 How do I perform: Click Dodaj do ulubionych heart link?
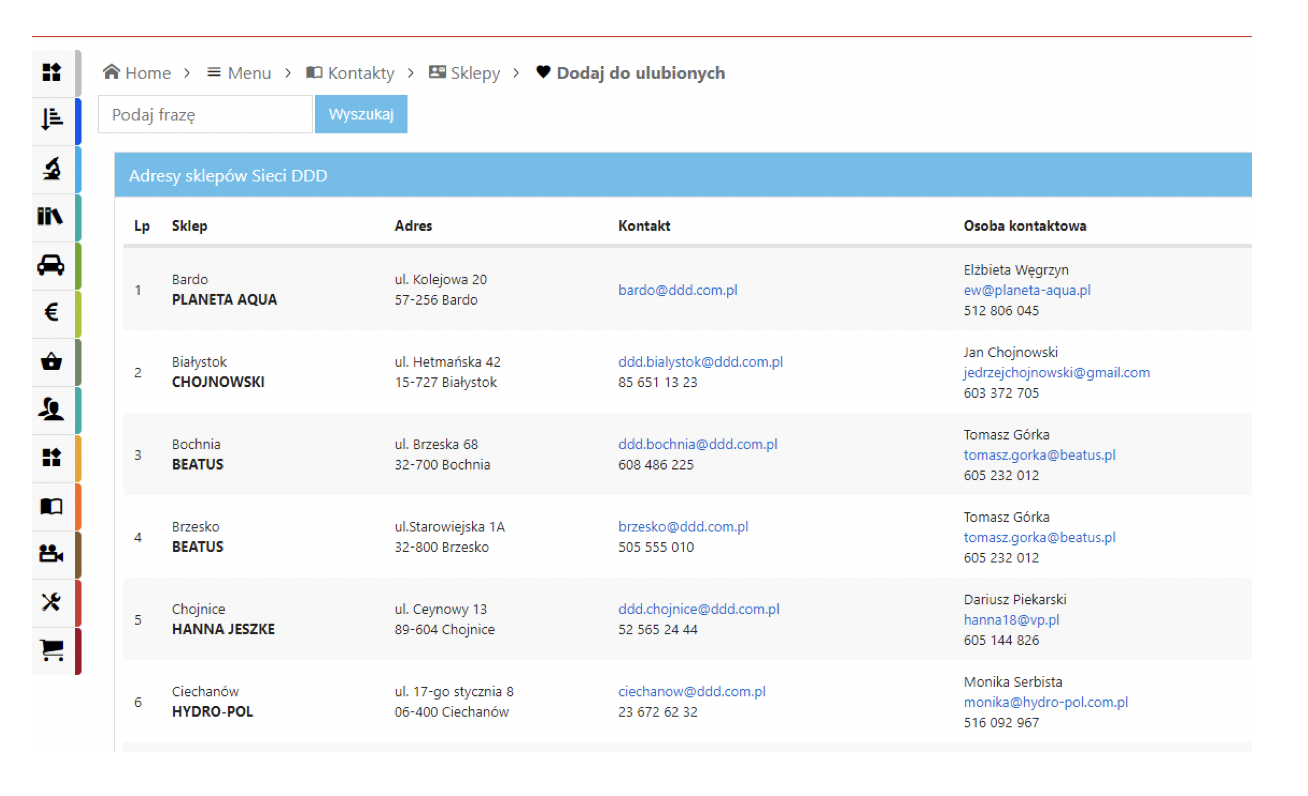[x=631, y=73]
